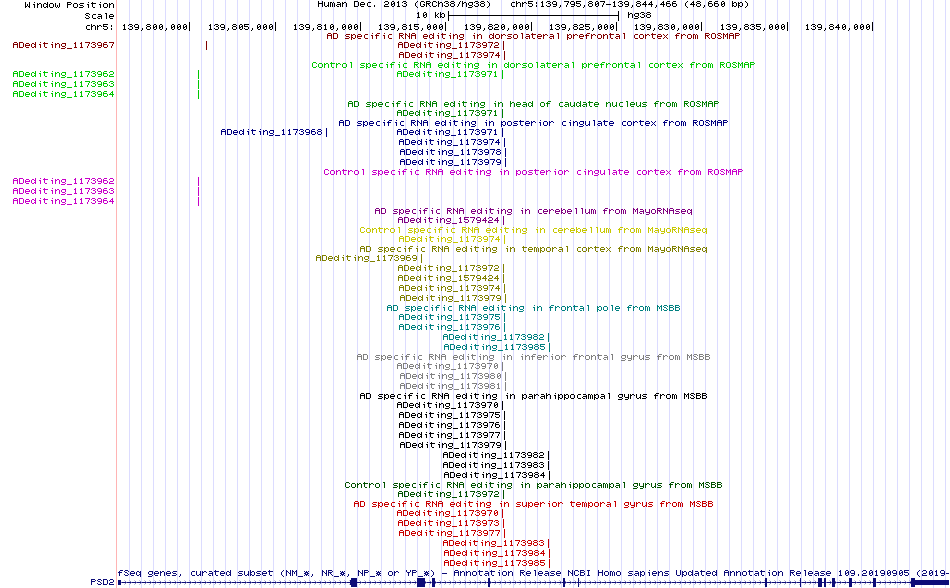Select magenta ADediting_1173963 label in left margin
The image size is (950, 588).
[64, 191]
